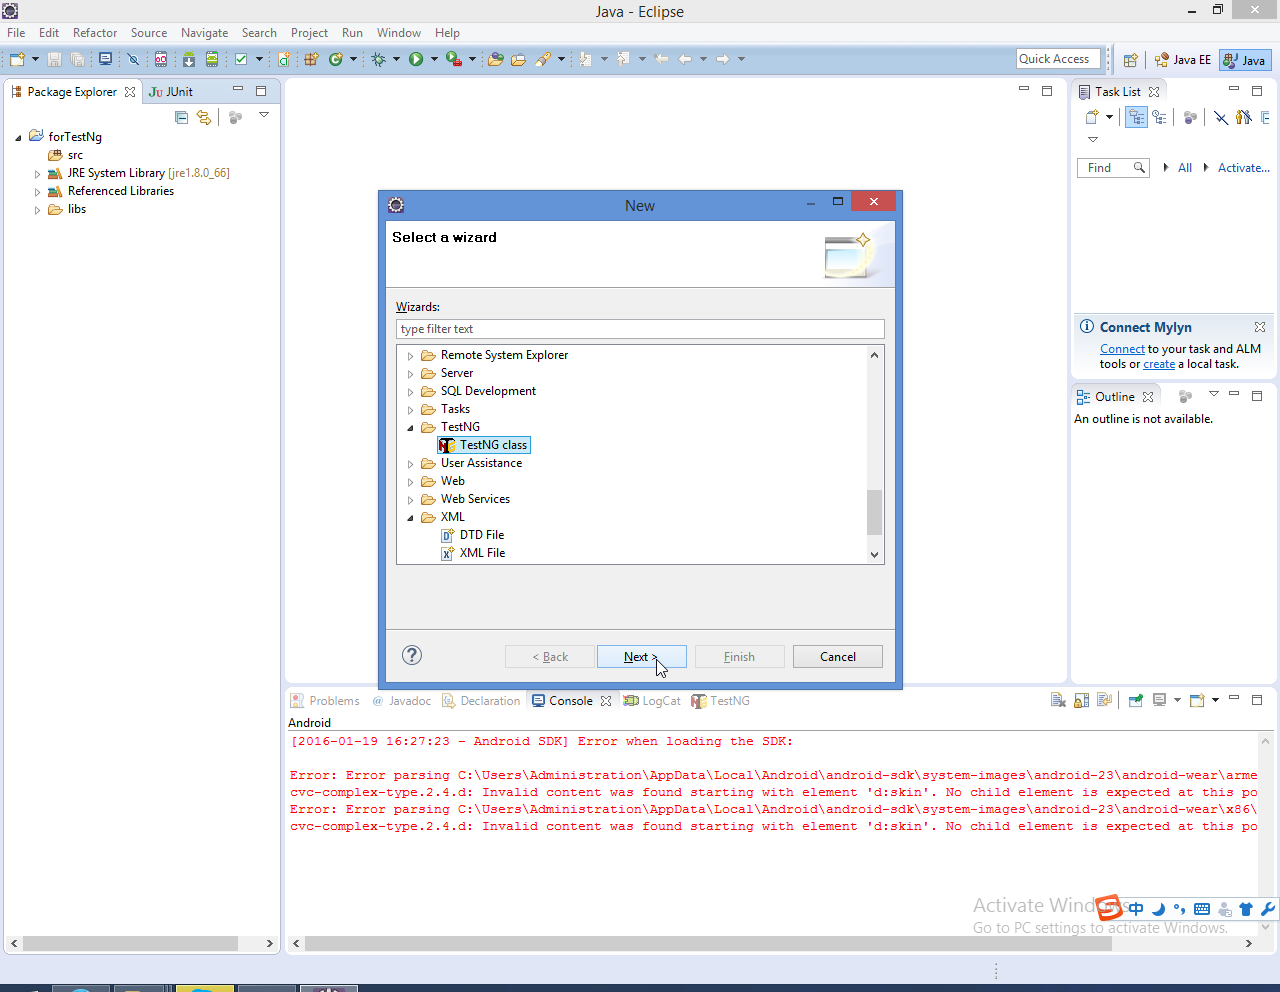Toggle Hide Completed Tasks in Task List
The height and width of the screenshot is (992, 1280).
tap(1221, 117)
